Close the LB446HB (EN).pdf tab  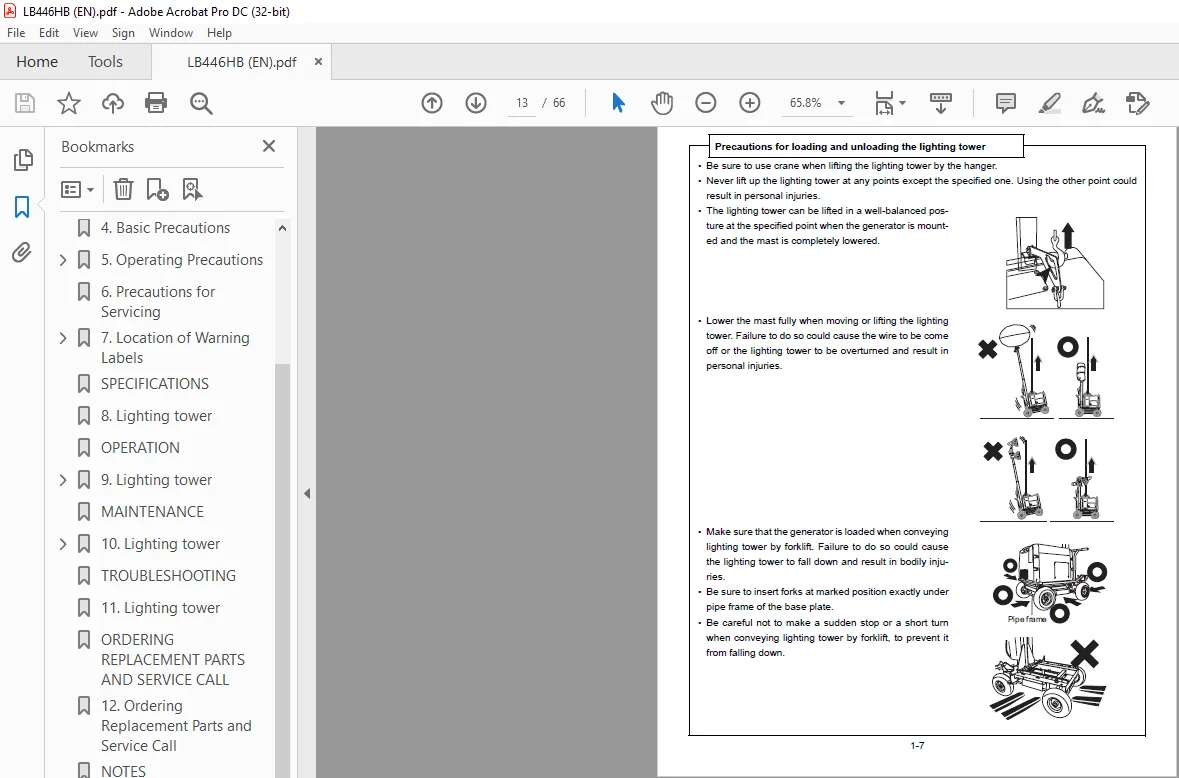pyautogui.click(x=318, y=62)
